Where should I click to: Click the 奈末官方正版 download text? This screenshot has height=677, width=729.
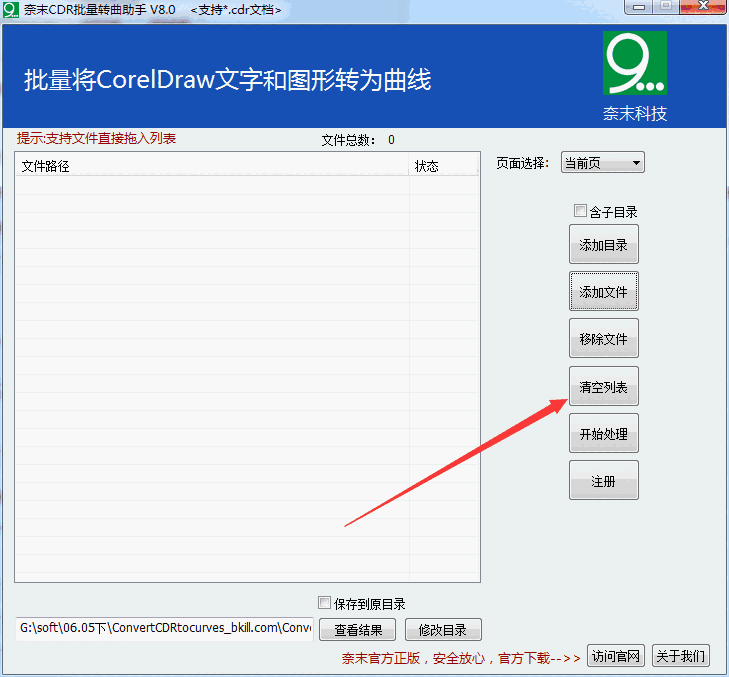point(461,658)
